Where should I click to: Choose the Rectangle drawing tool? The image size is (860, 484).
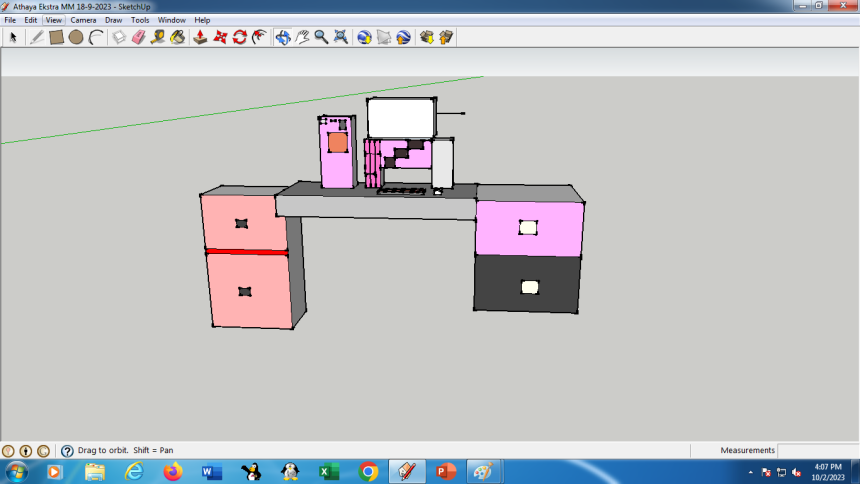(56, 37)
